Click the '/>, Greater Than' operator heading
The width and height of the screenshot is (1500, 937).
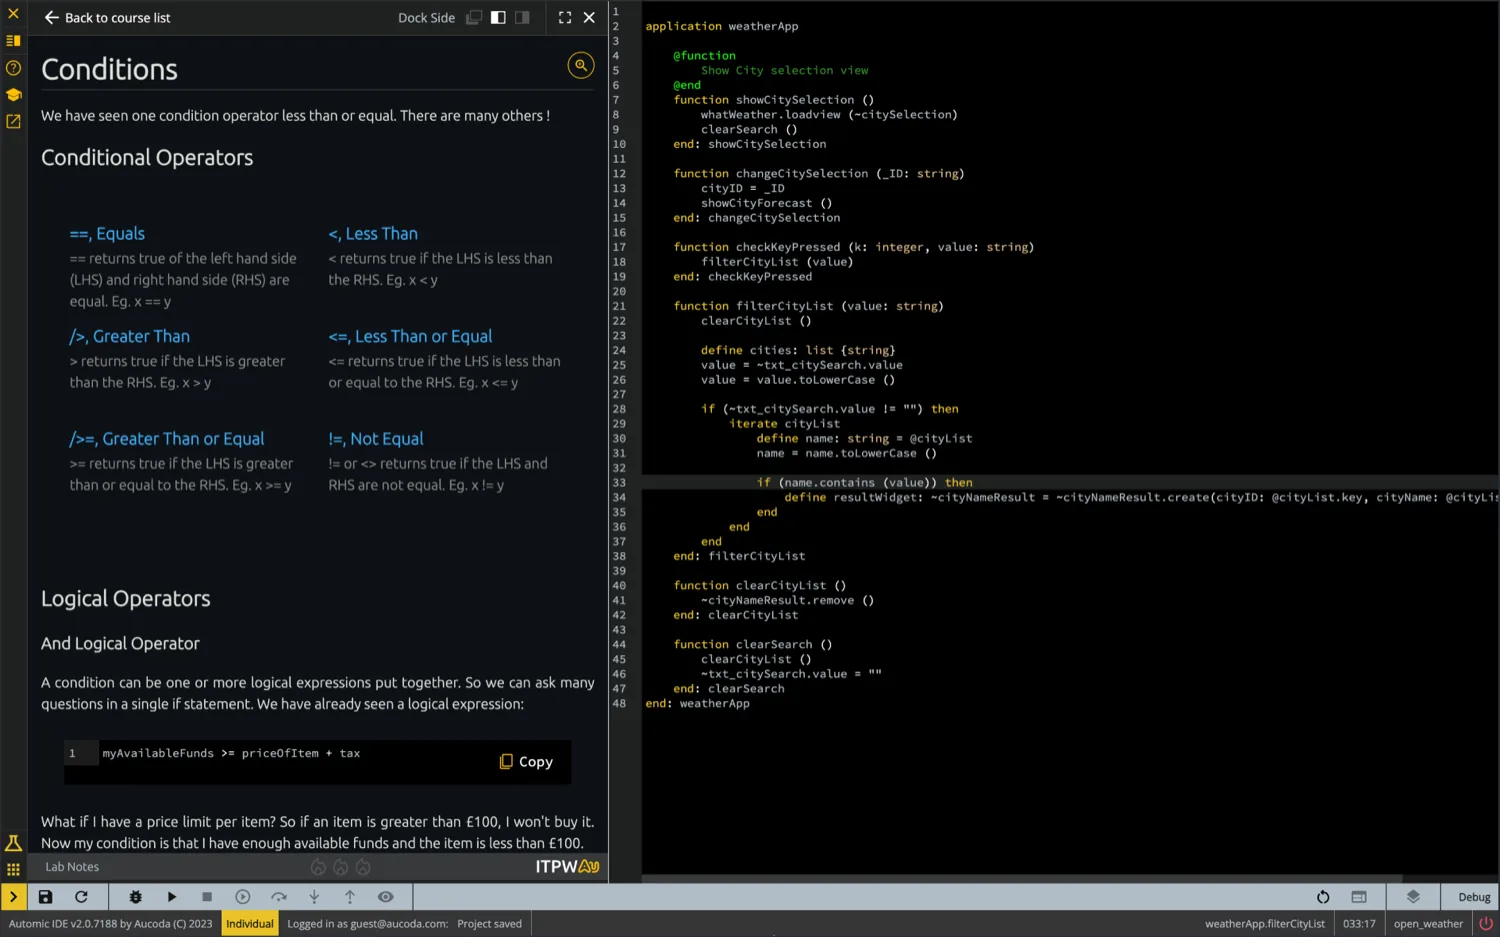[x=129, y=337]
